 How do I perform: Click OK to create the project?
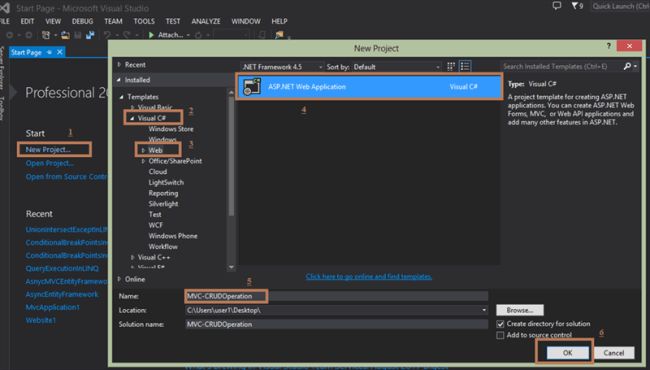point(568,353)
